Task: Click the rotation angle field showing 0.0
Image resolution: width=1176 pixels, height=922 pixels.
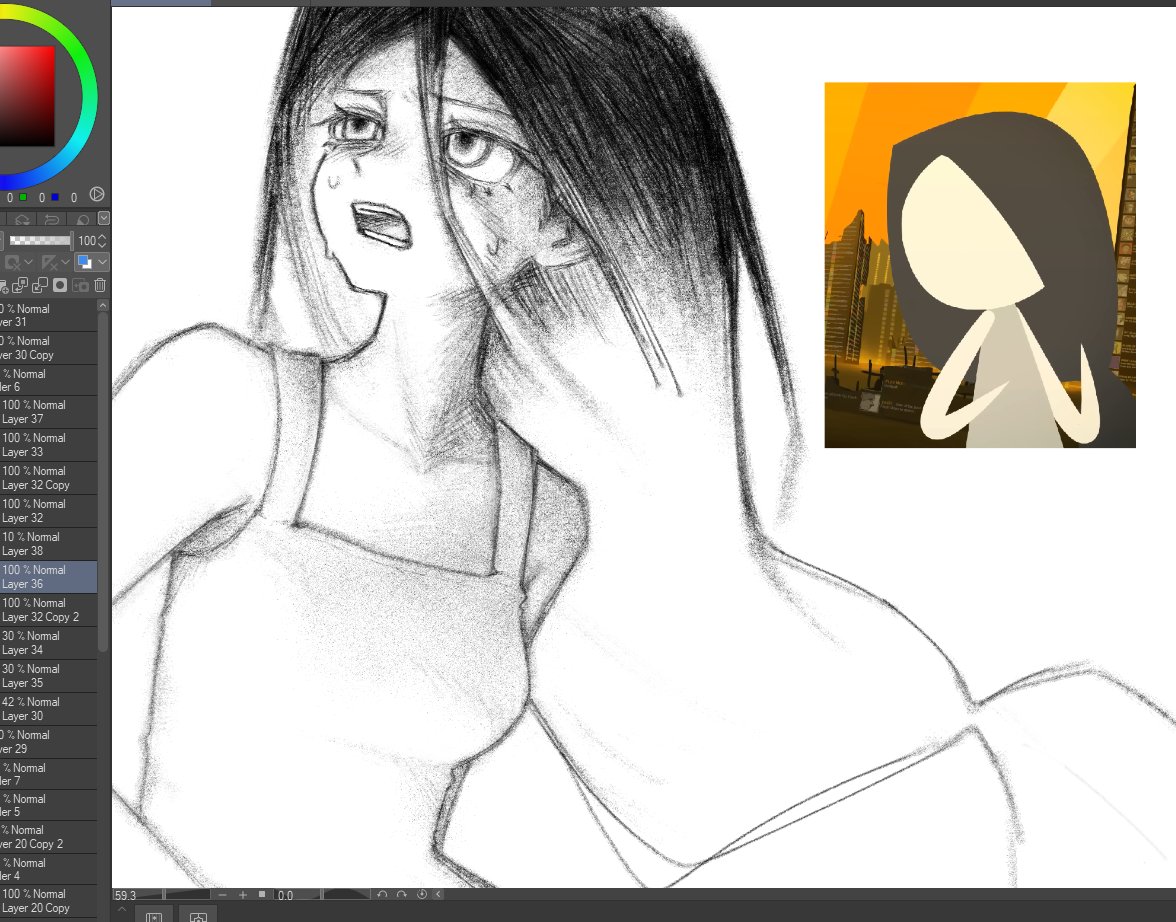Action: tap(286, 895)
